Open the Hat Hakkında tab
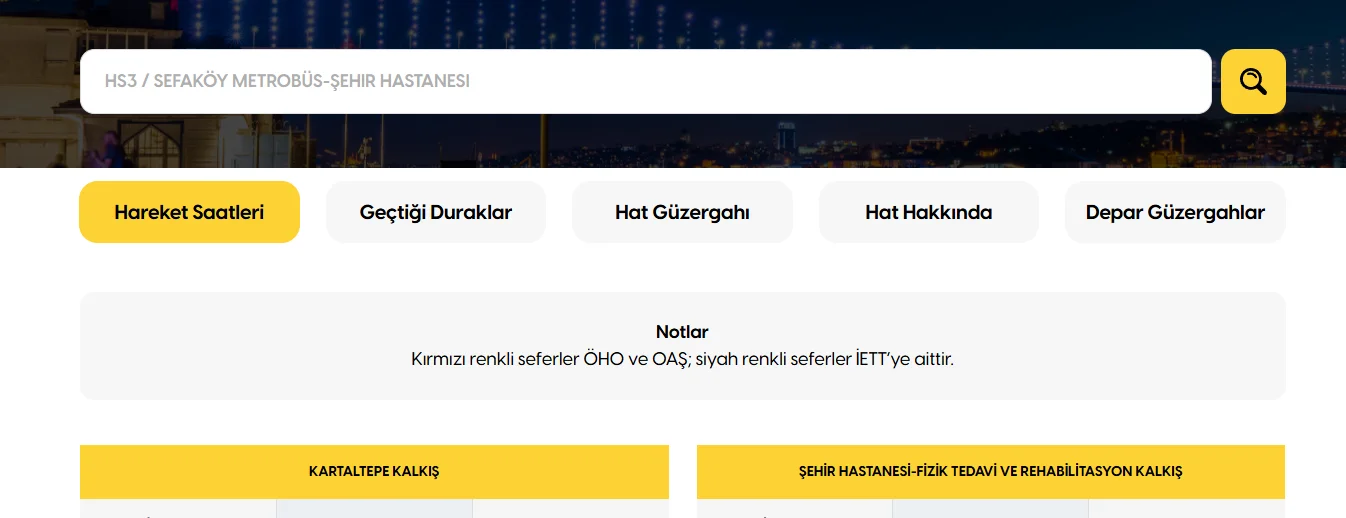 click(x=928, y=212)
